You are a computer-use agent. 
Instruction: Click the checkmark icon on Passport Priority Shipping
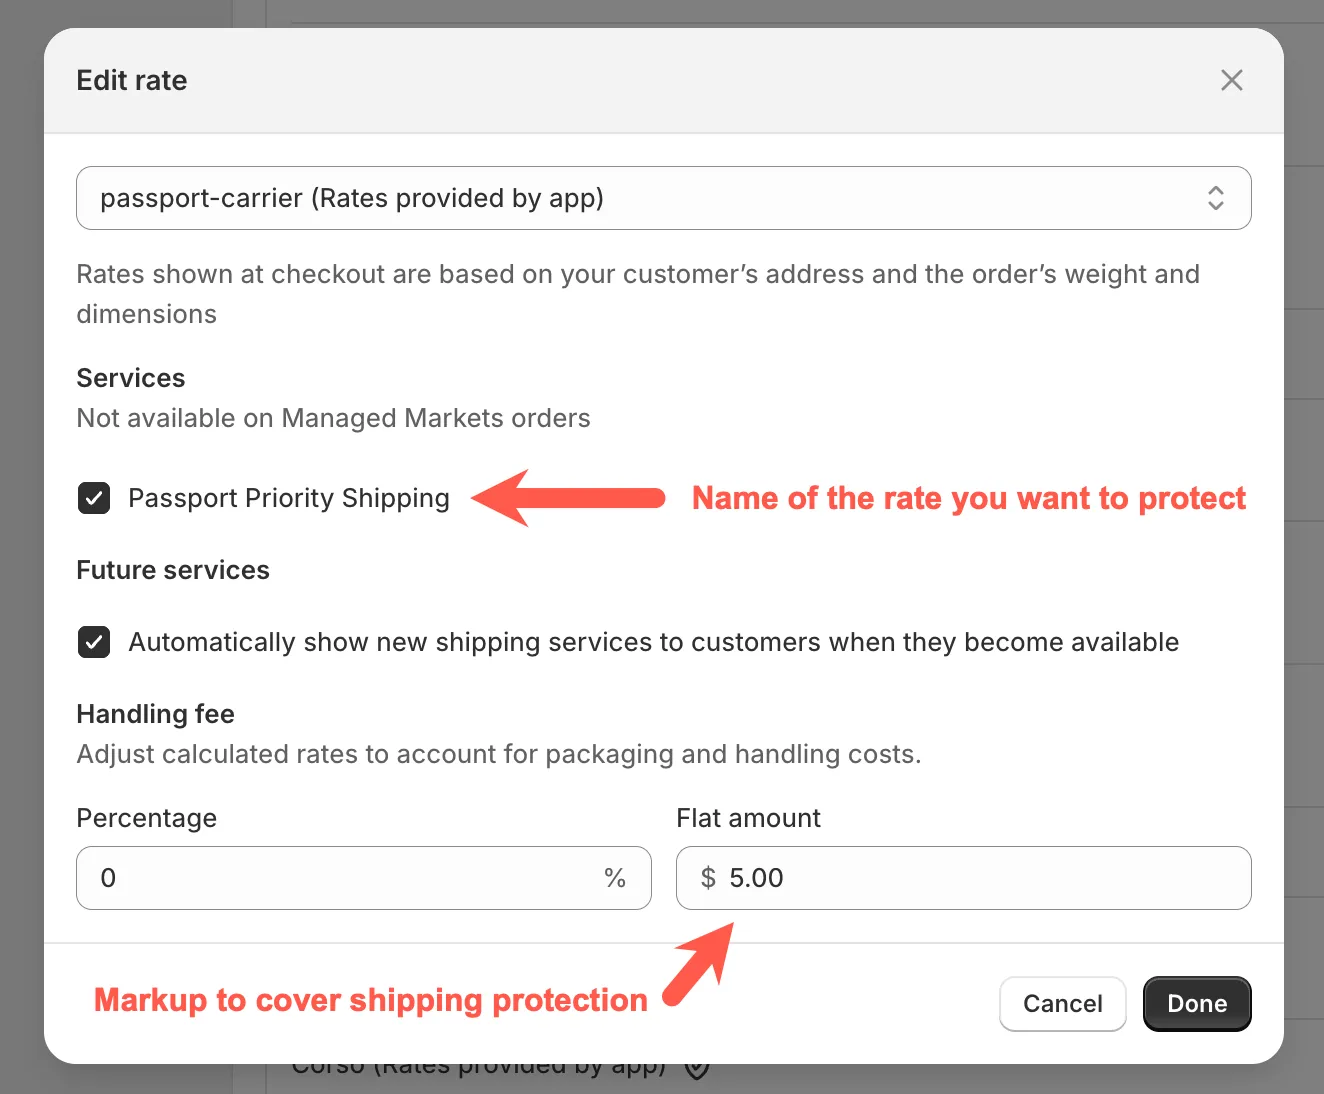coord(93,498)
